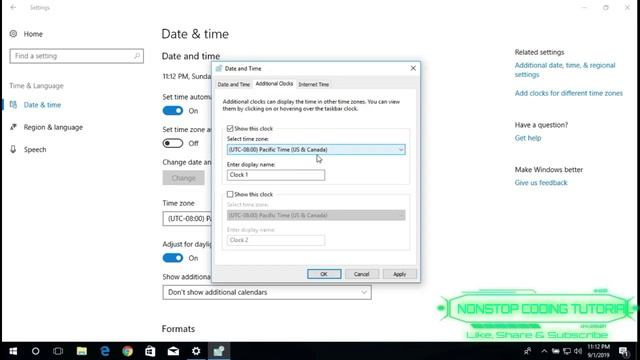
Task: Open the Action Center notifications icon
Action: pyautogui.click(x=623, y=351)
